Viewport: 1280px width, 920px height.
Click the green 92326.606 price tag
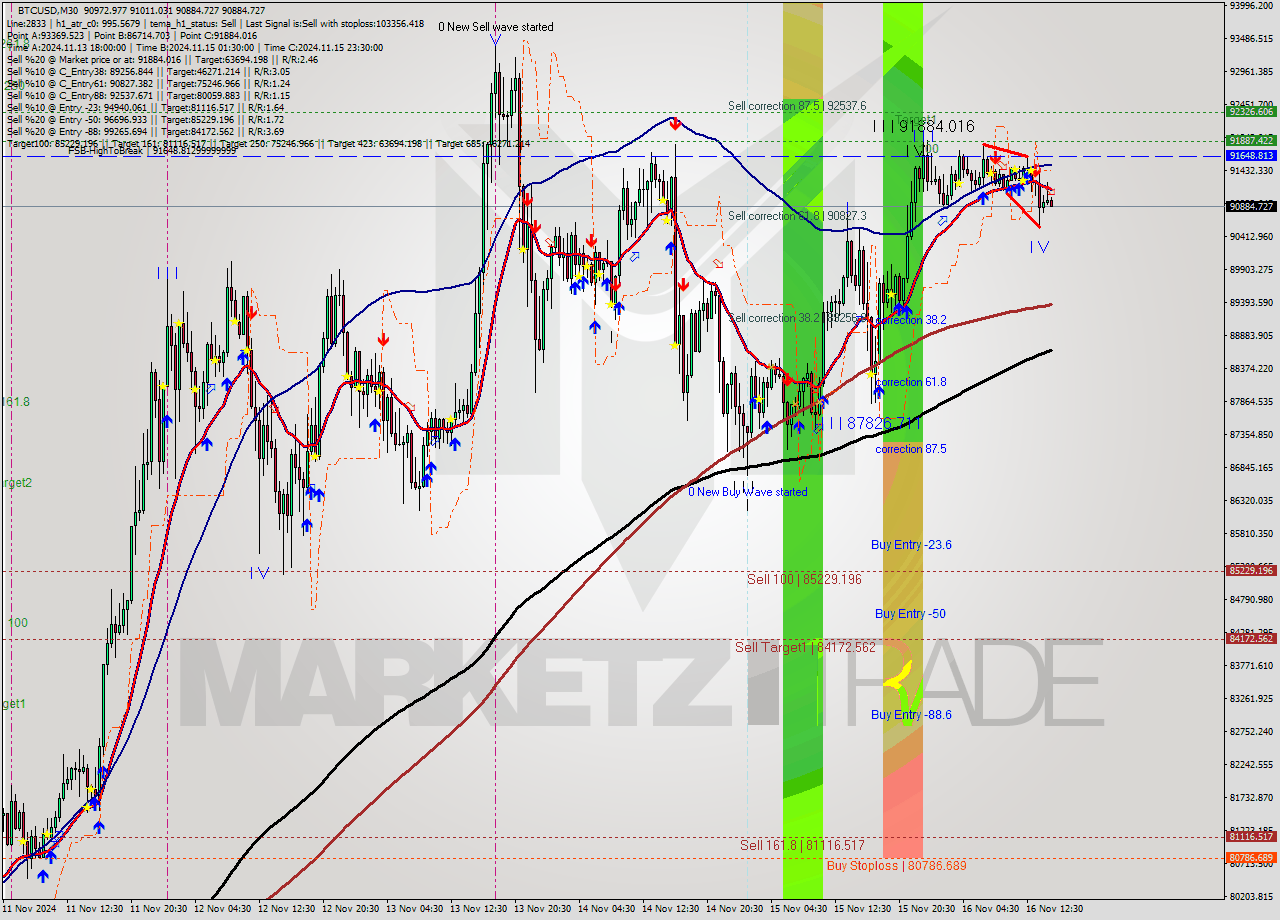pyautogui.click(x=1251, y=112)
